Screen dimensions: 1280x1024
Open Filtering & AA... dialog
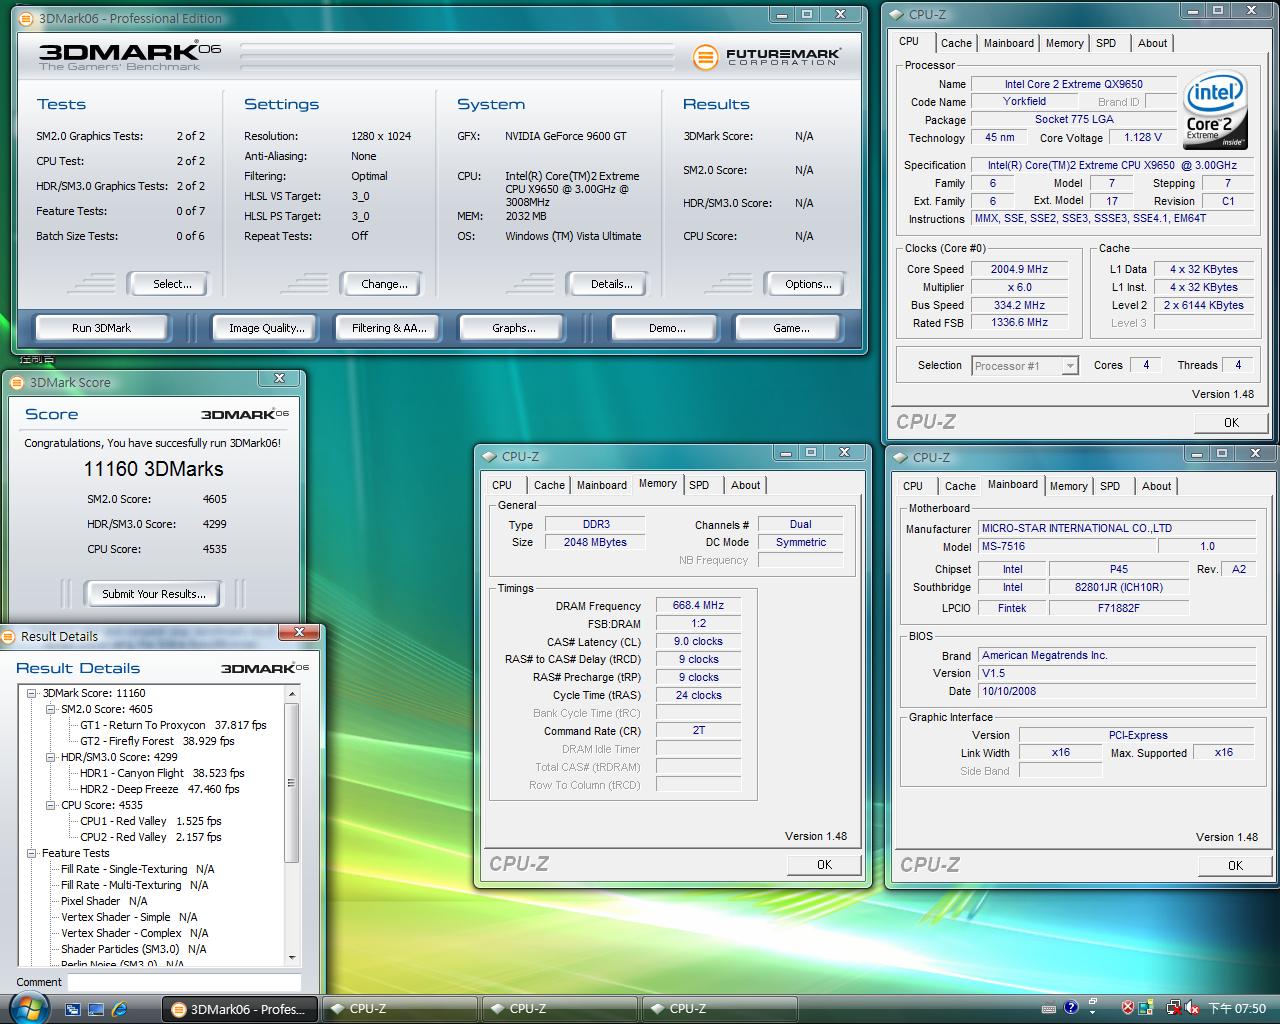point(389,328)
